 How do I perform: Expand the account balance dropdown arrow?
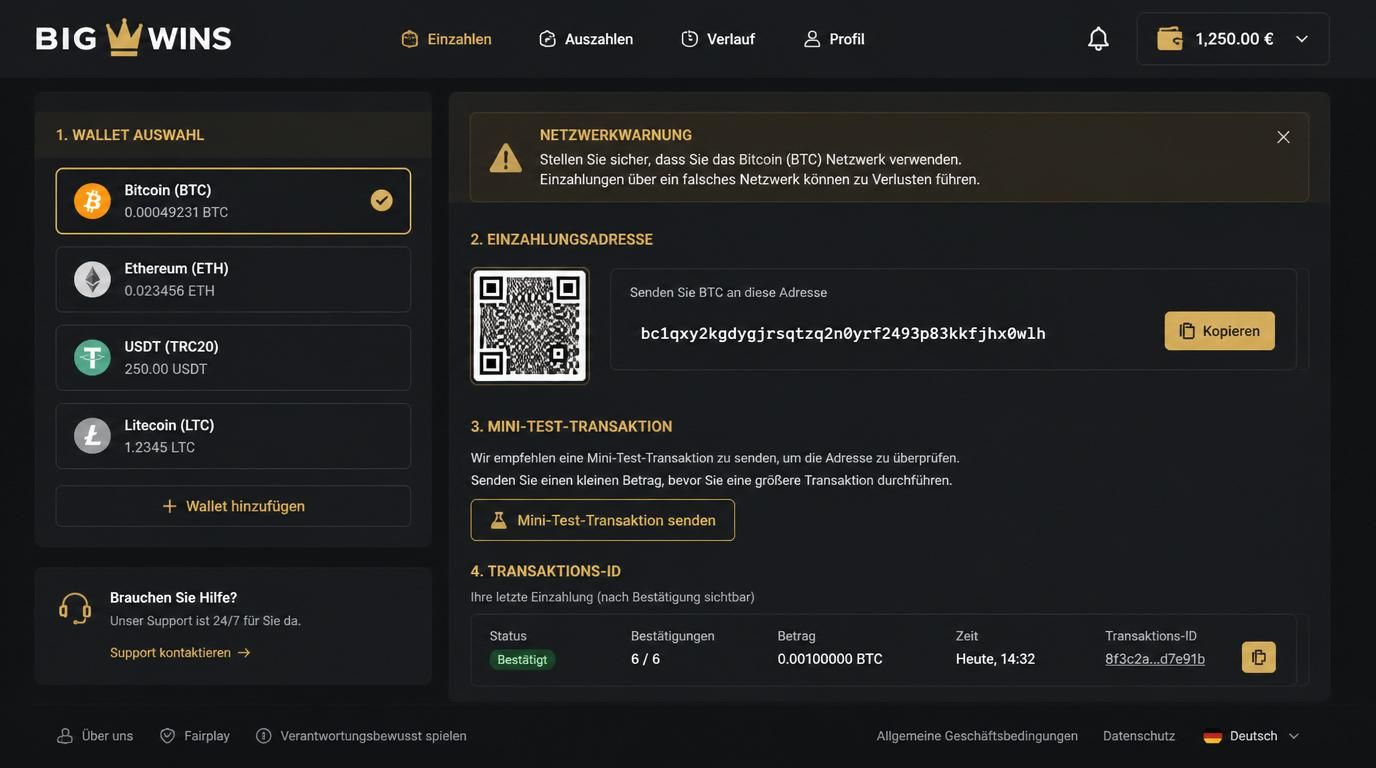click(1302, 39)
